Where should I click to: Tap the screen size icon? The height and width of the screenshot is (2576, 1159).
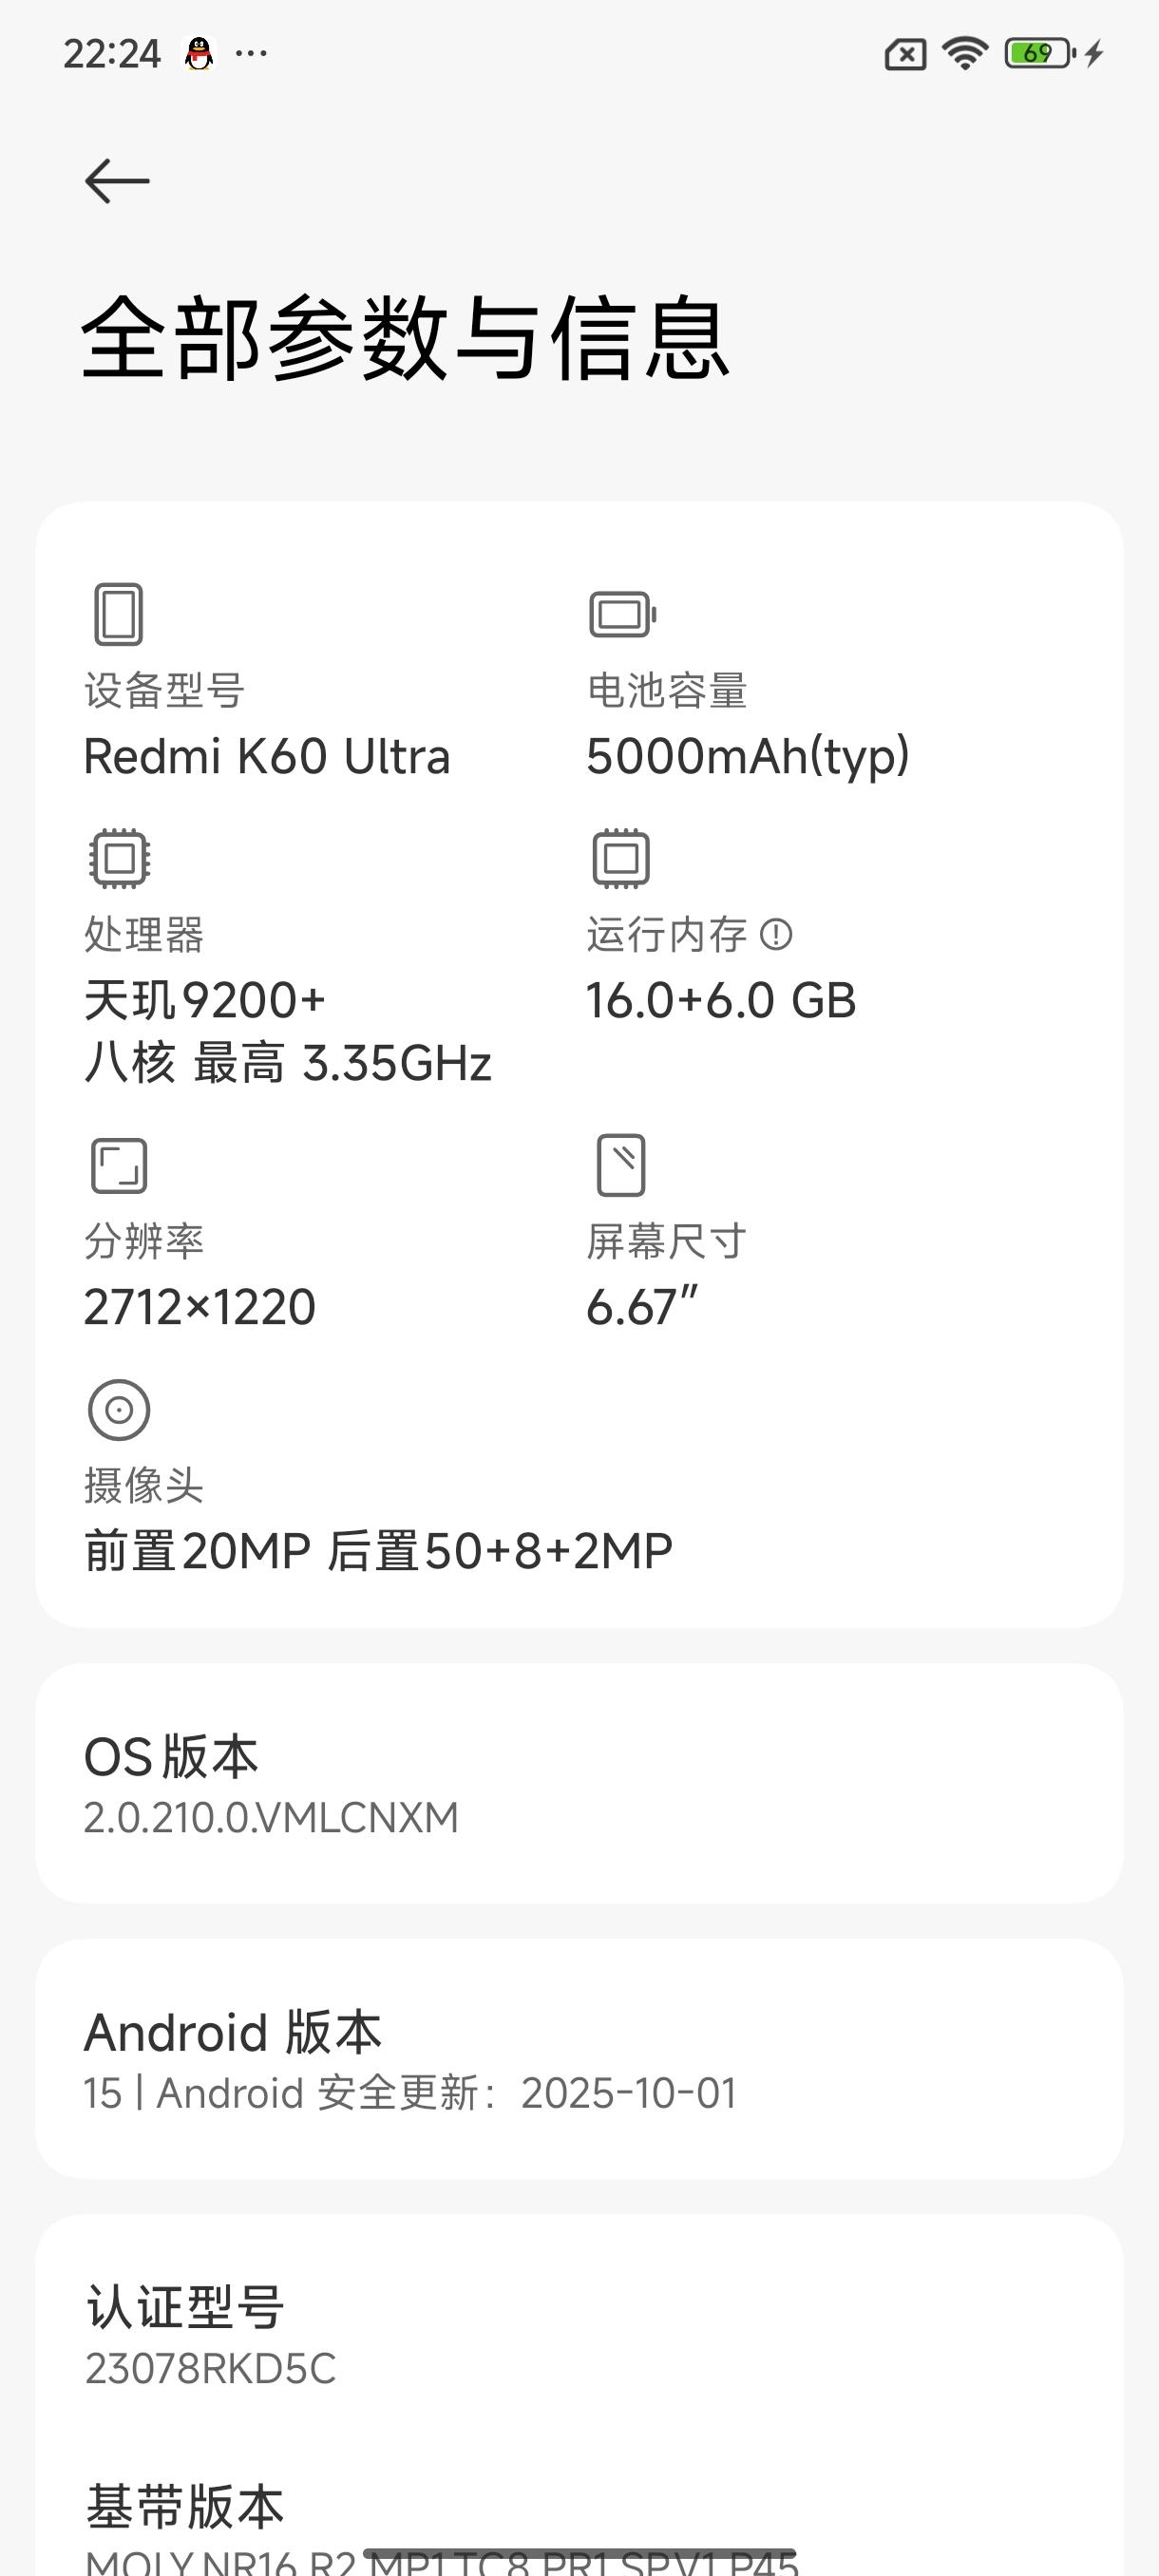pos(621,1165)
